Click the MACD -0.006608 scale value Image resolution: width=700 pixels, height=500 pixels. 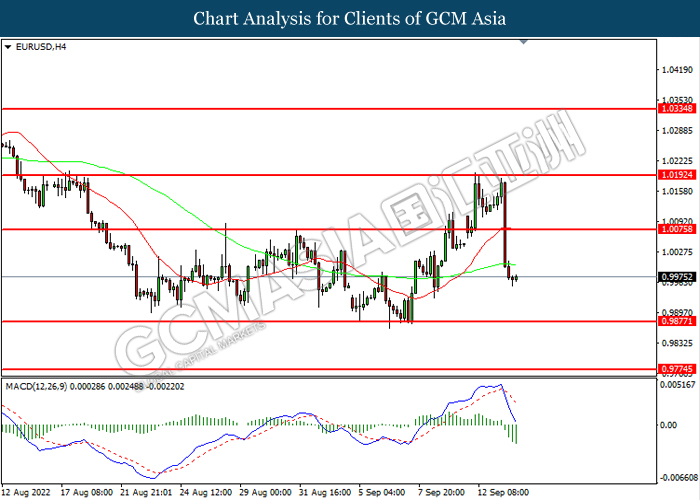coord(679,478)
